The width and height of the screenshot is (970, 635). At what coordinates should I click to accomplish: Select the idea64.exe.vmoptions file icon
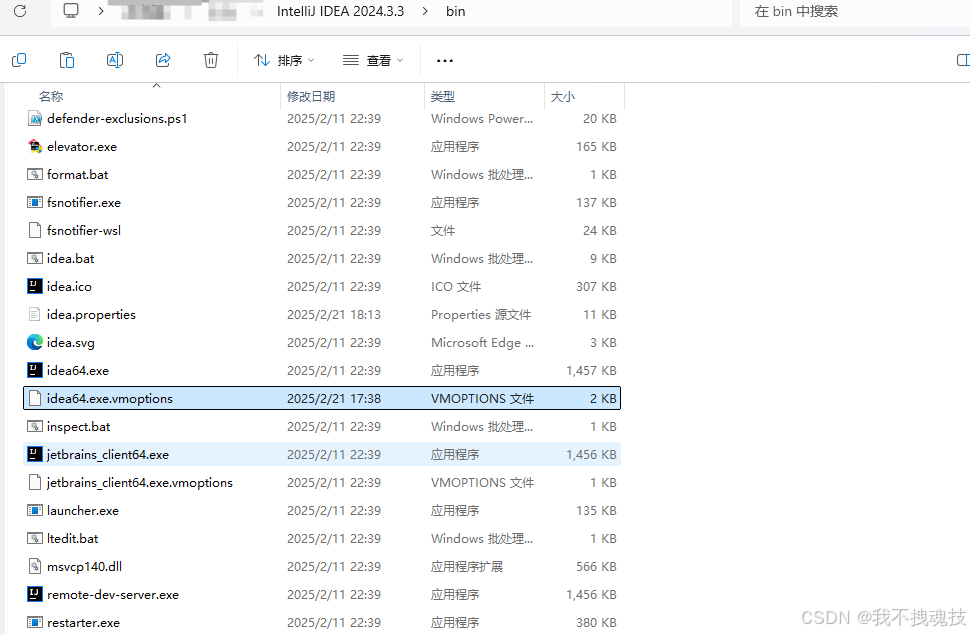pyautogui.click(x=35, y=398)
